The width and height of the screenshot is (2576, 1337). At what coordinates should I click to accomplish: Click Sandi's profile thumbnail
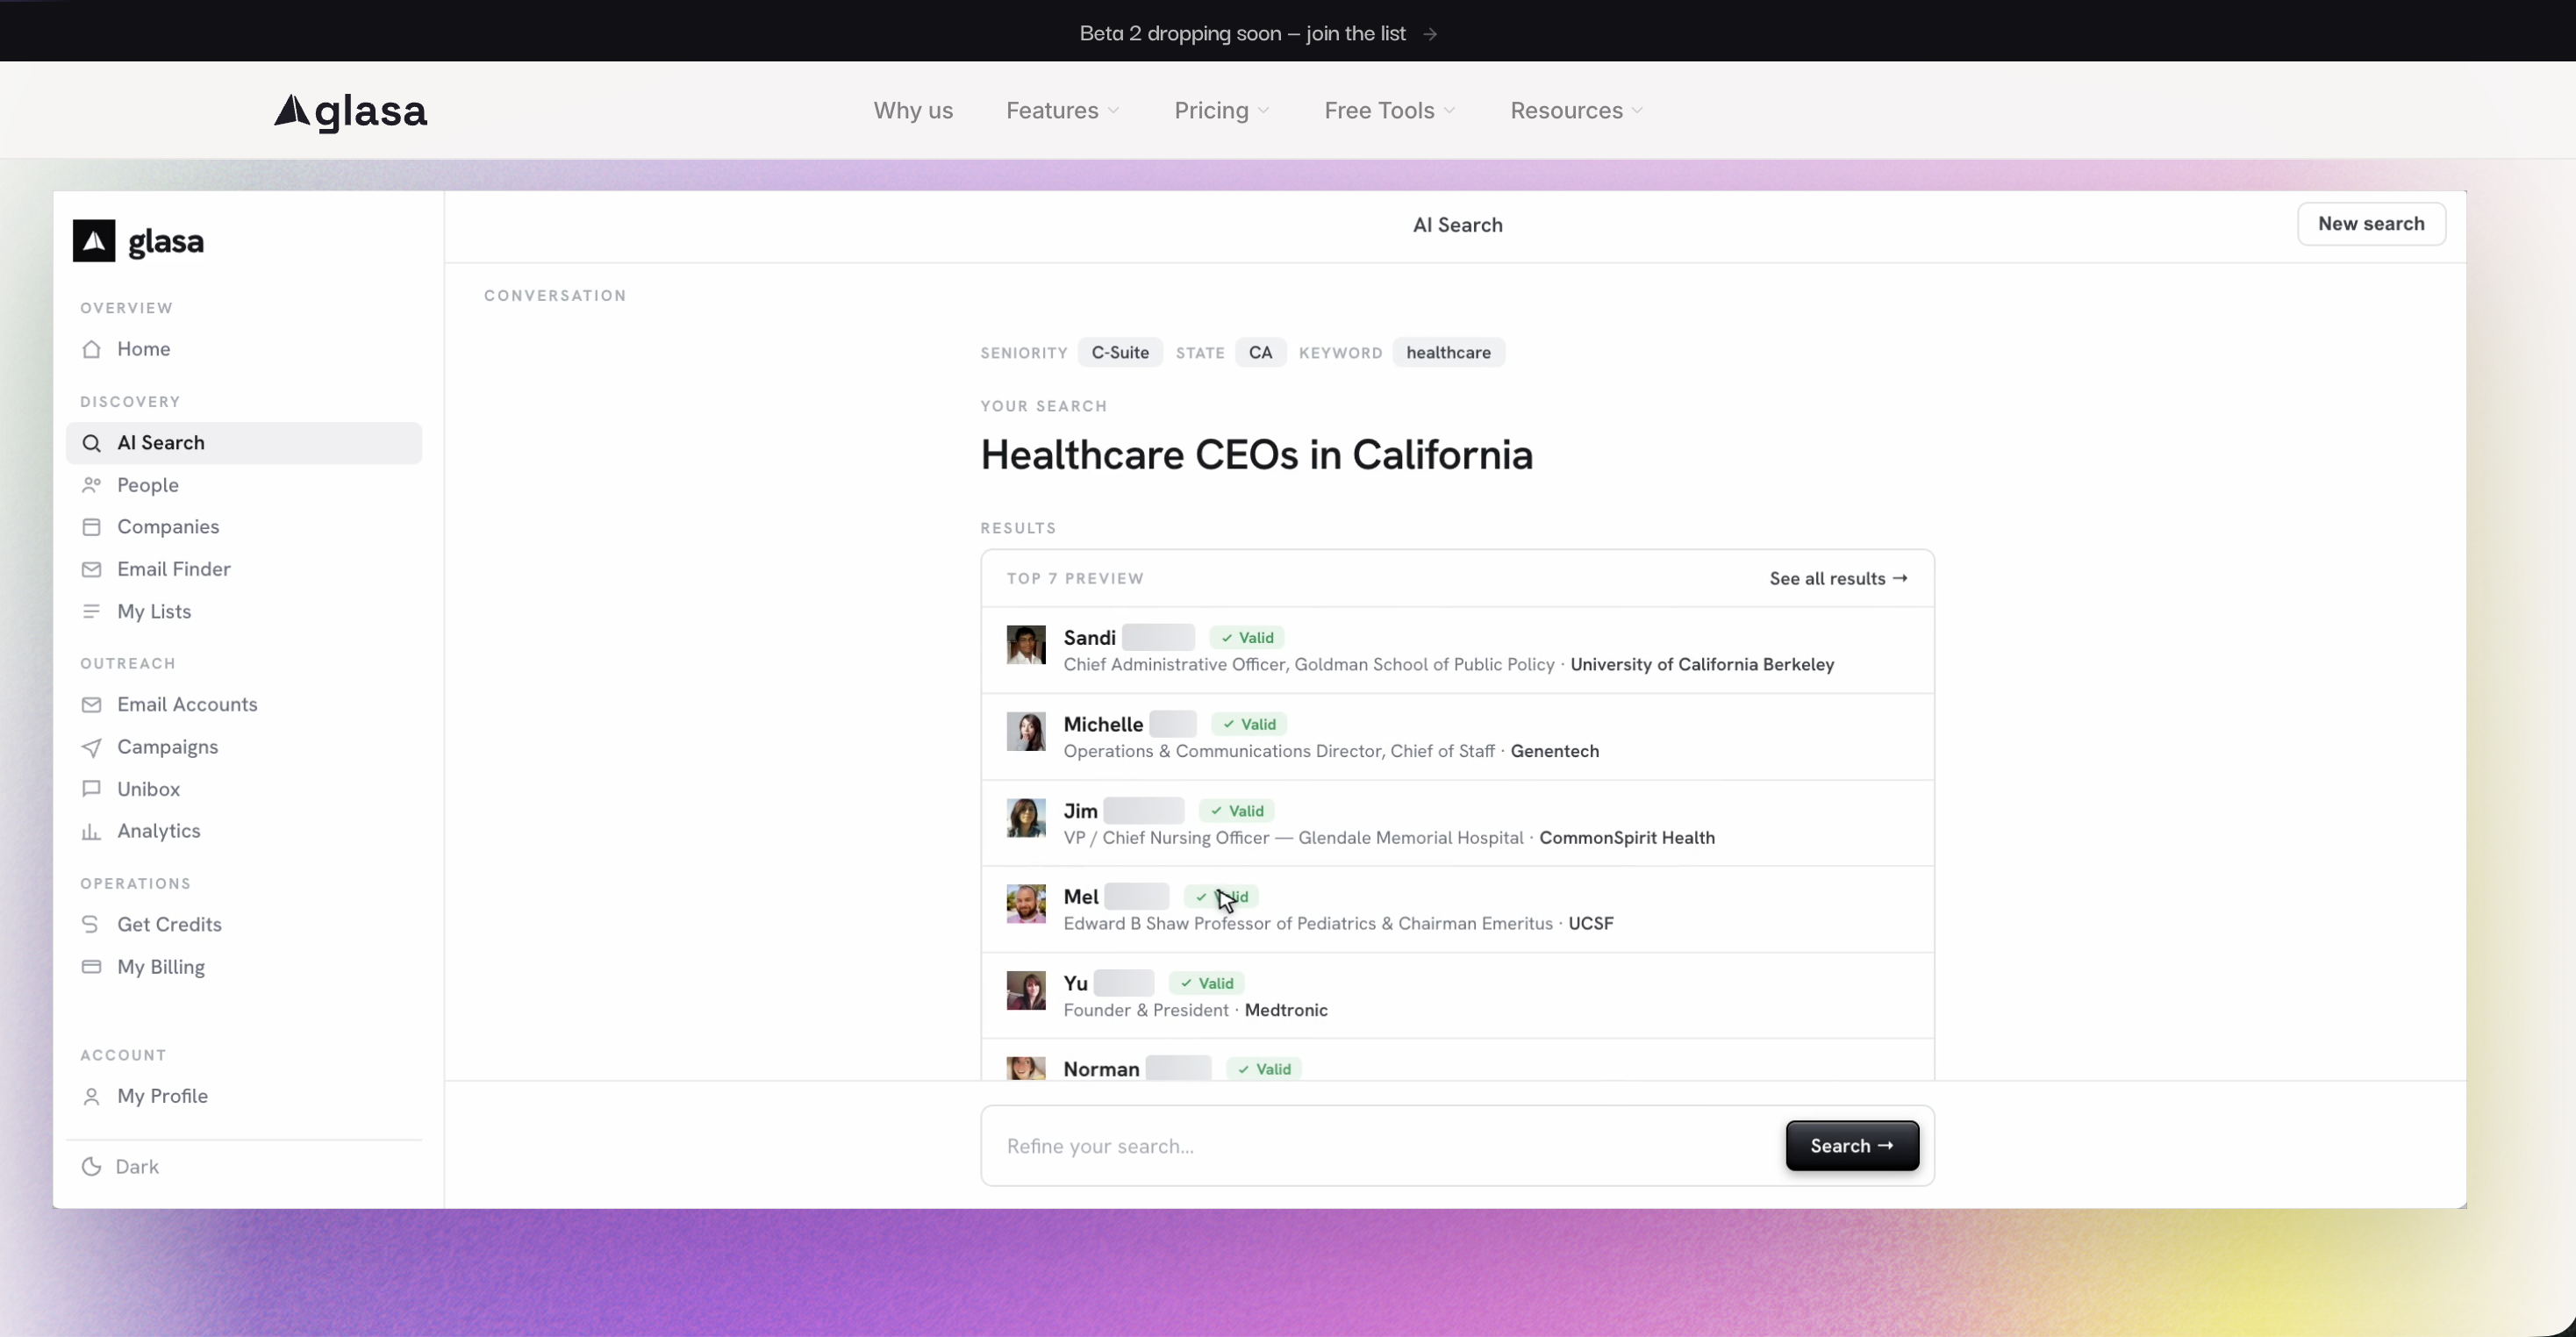click(x=1026, y=645)
